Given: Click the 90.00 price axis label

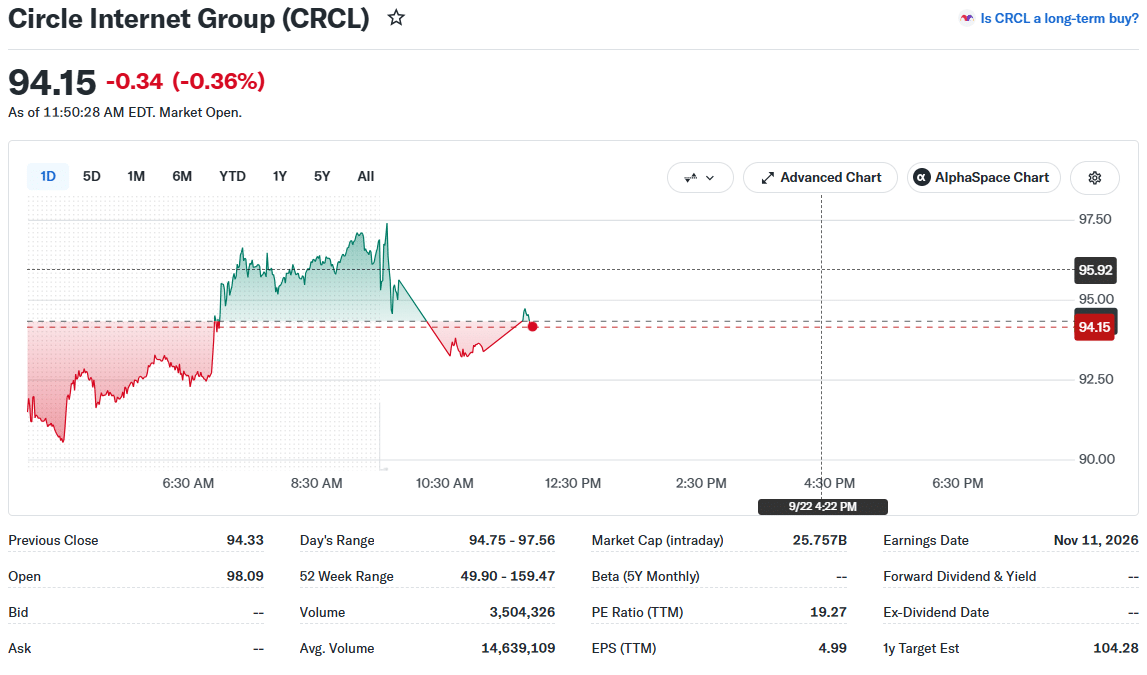Looking at the screenshot, I should click(1097, 459).
